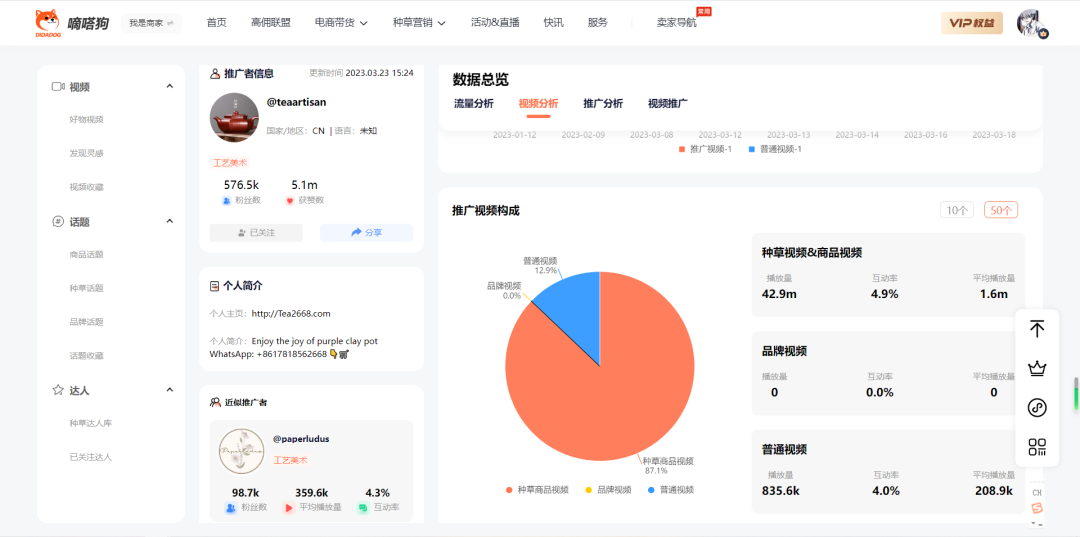Open 活动&直播 in top navigation
The height and width of the screenshot is (537, 1080).
click(x=495, y=23)
